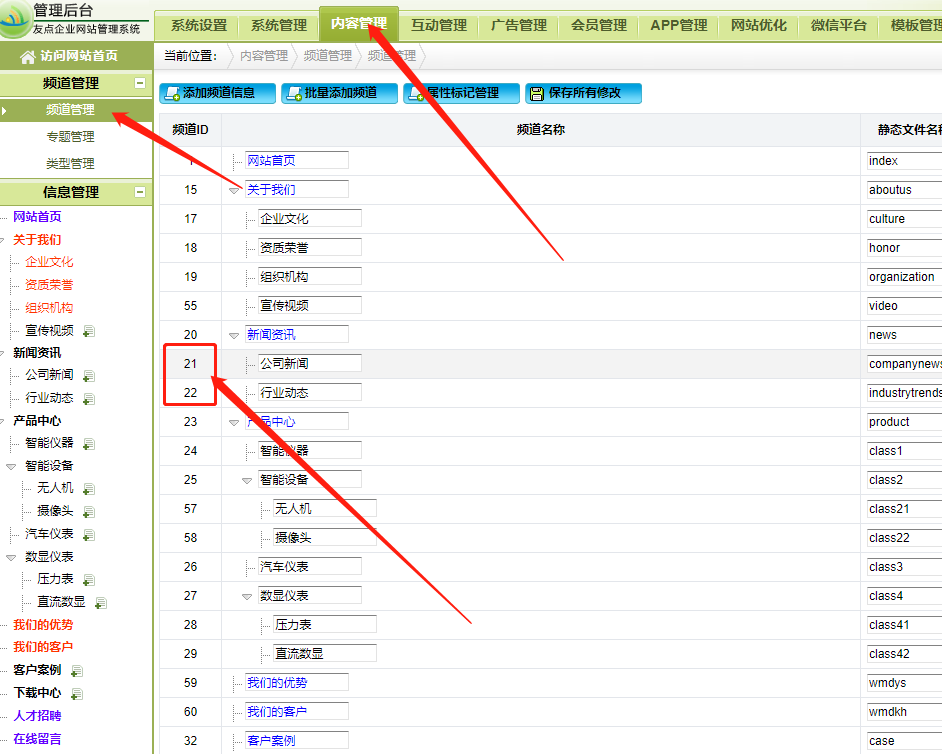This screenshot has height=754, width=942.
Task: Collapse the 数显仪表 node in sidebar tree
Action: (11, 557)
